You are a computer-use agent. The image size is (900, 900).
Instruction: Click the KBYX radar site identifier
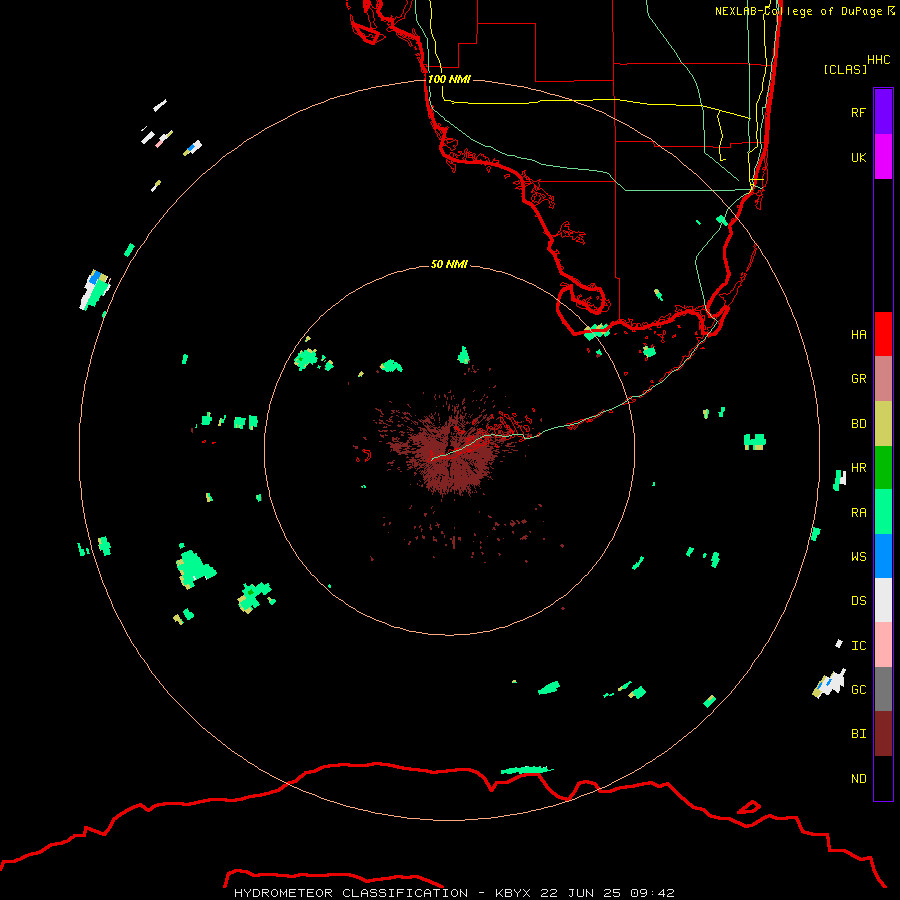[513, 893]
